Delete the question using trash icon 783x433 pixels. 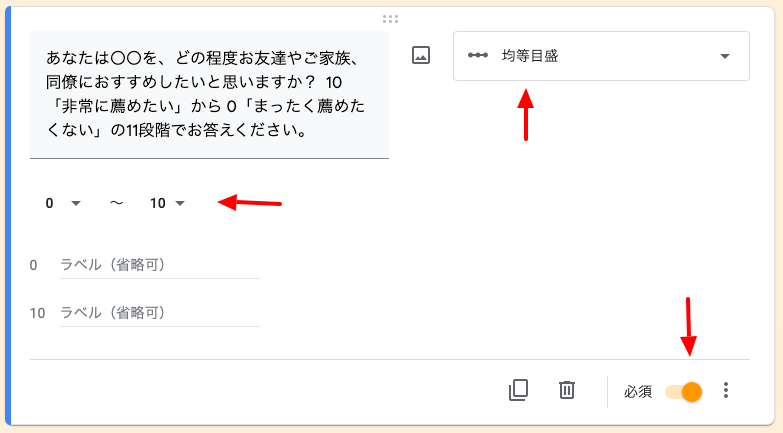tap(567, 390)
